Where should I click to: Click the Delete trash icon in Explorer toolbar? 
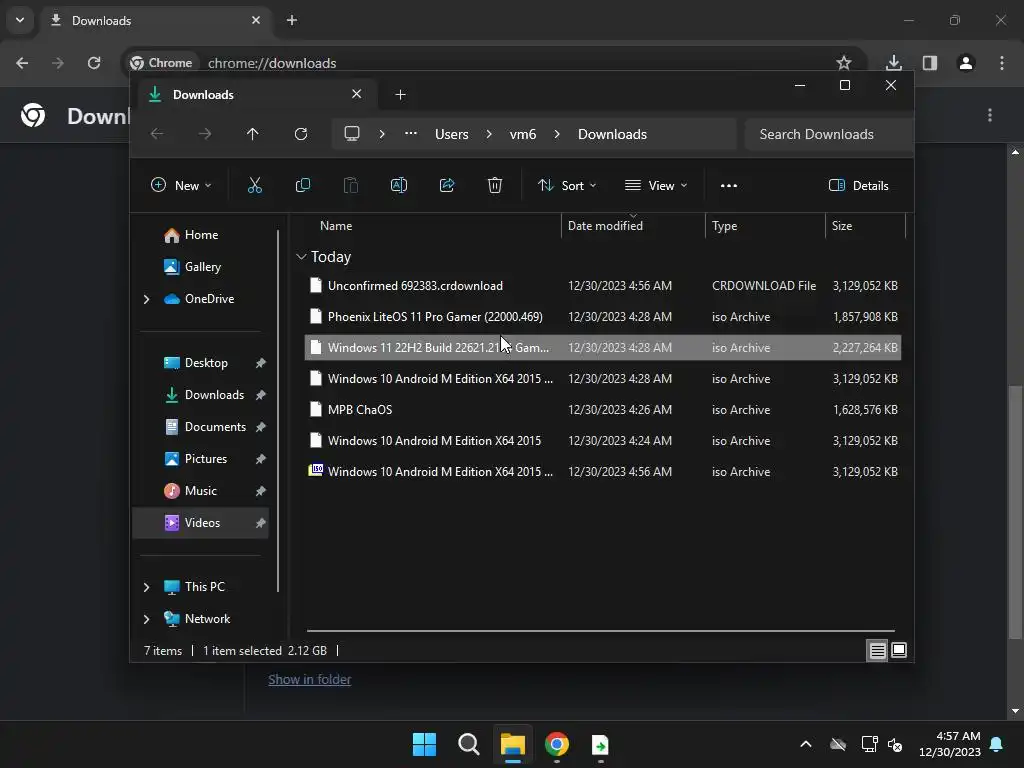(x=495, y=185)
